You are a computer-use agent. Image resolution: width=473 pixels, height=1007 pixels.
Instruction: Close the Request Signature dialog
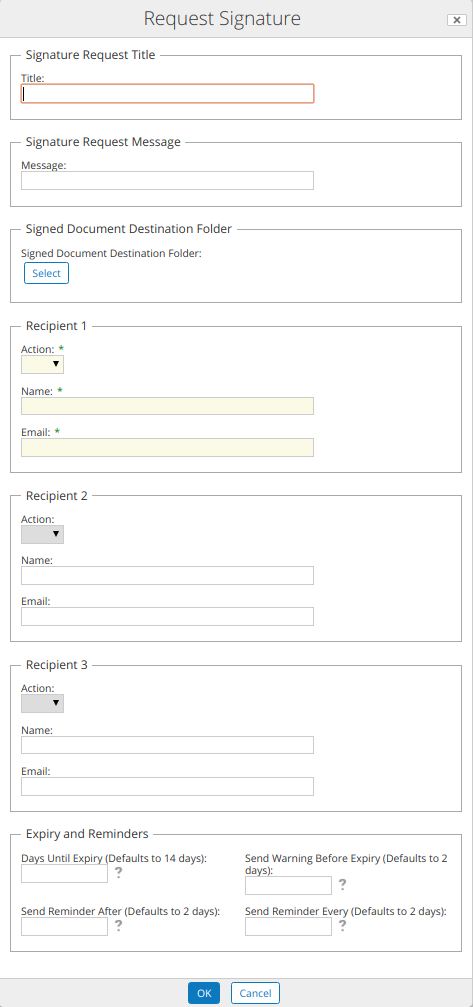(456, 20)
